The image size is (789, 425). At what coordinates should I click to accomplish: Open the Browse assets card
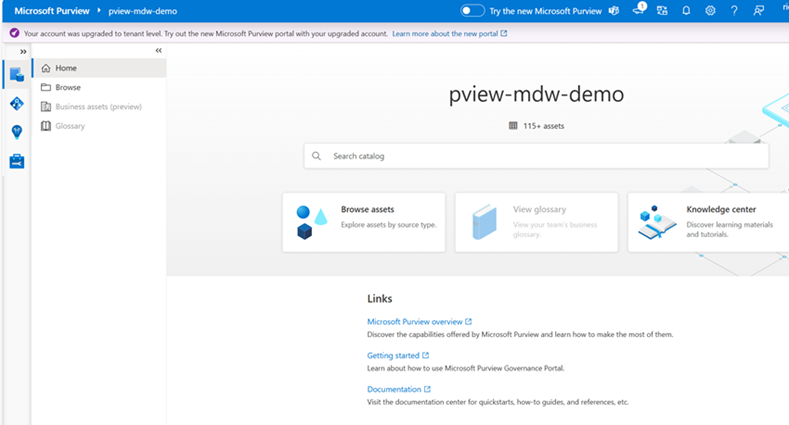[364, 222]
